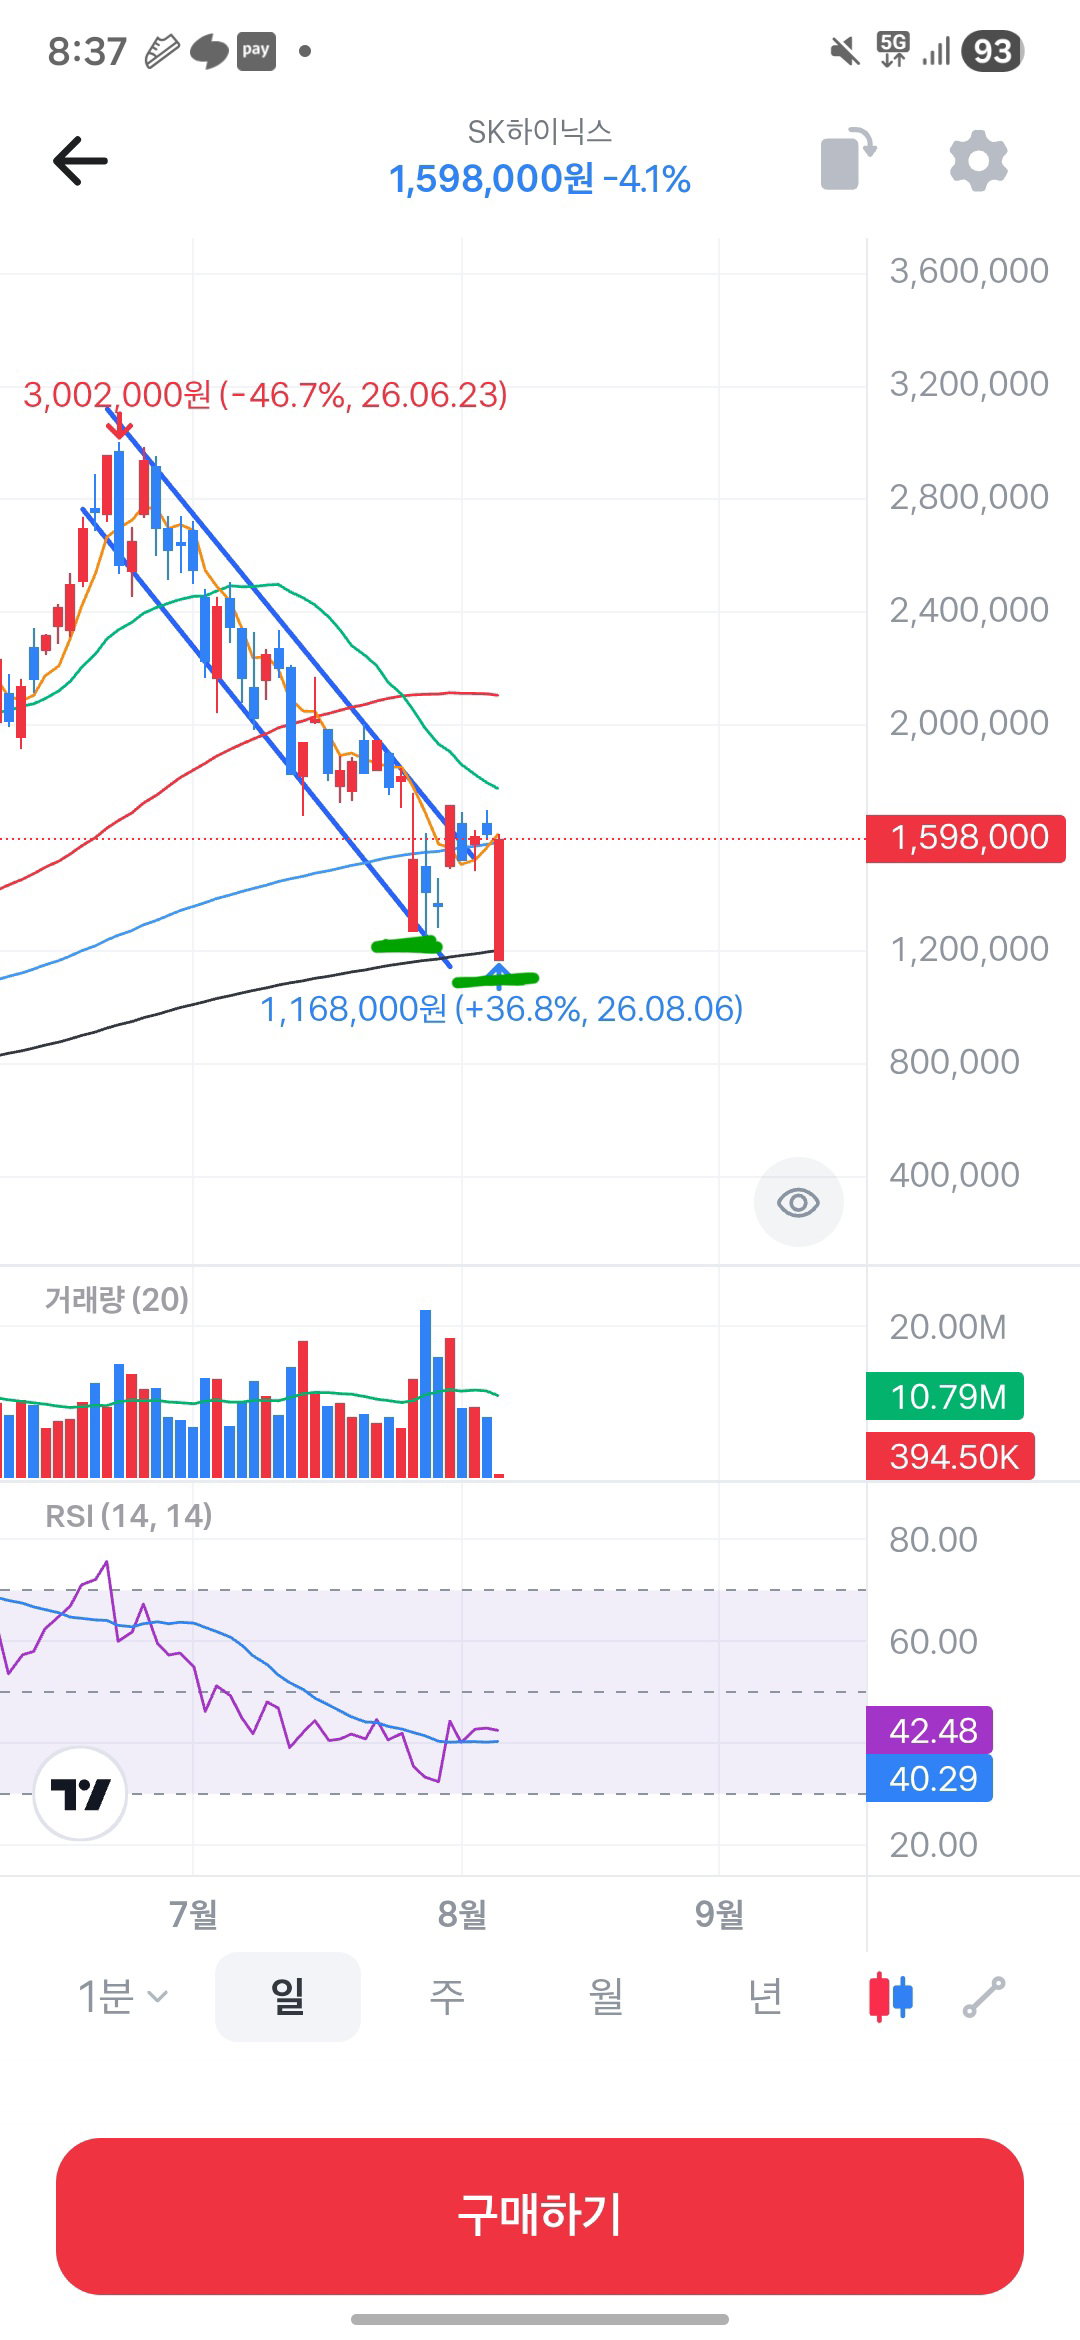Tap the 8월 date axis label

[462, 1914]
